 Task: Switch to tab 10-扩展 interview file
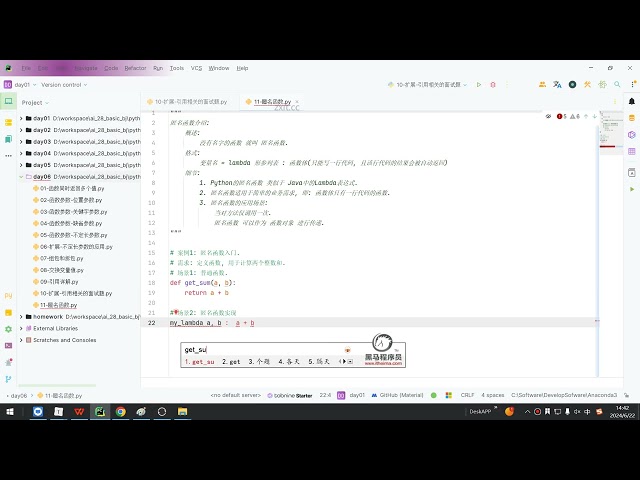pos(187,102)
